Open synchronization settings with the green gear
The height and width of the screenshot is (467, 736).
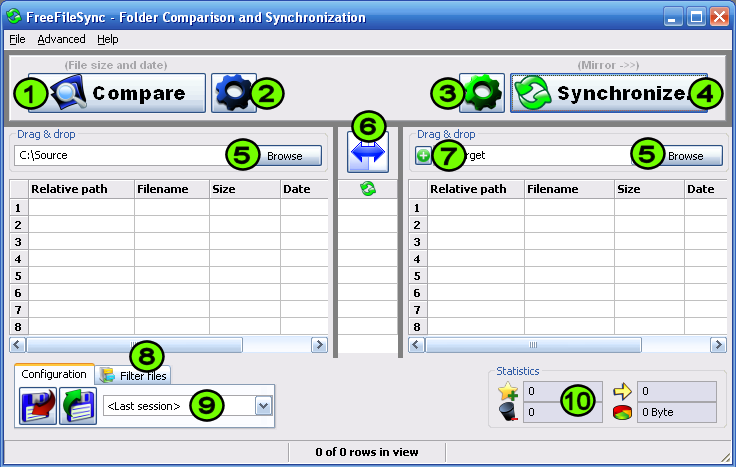coord(482,93)
